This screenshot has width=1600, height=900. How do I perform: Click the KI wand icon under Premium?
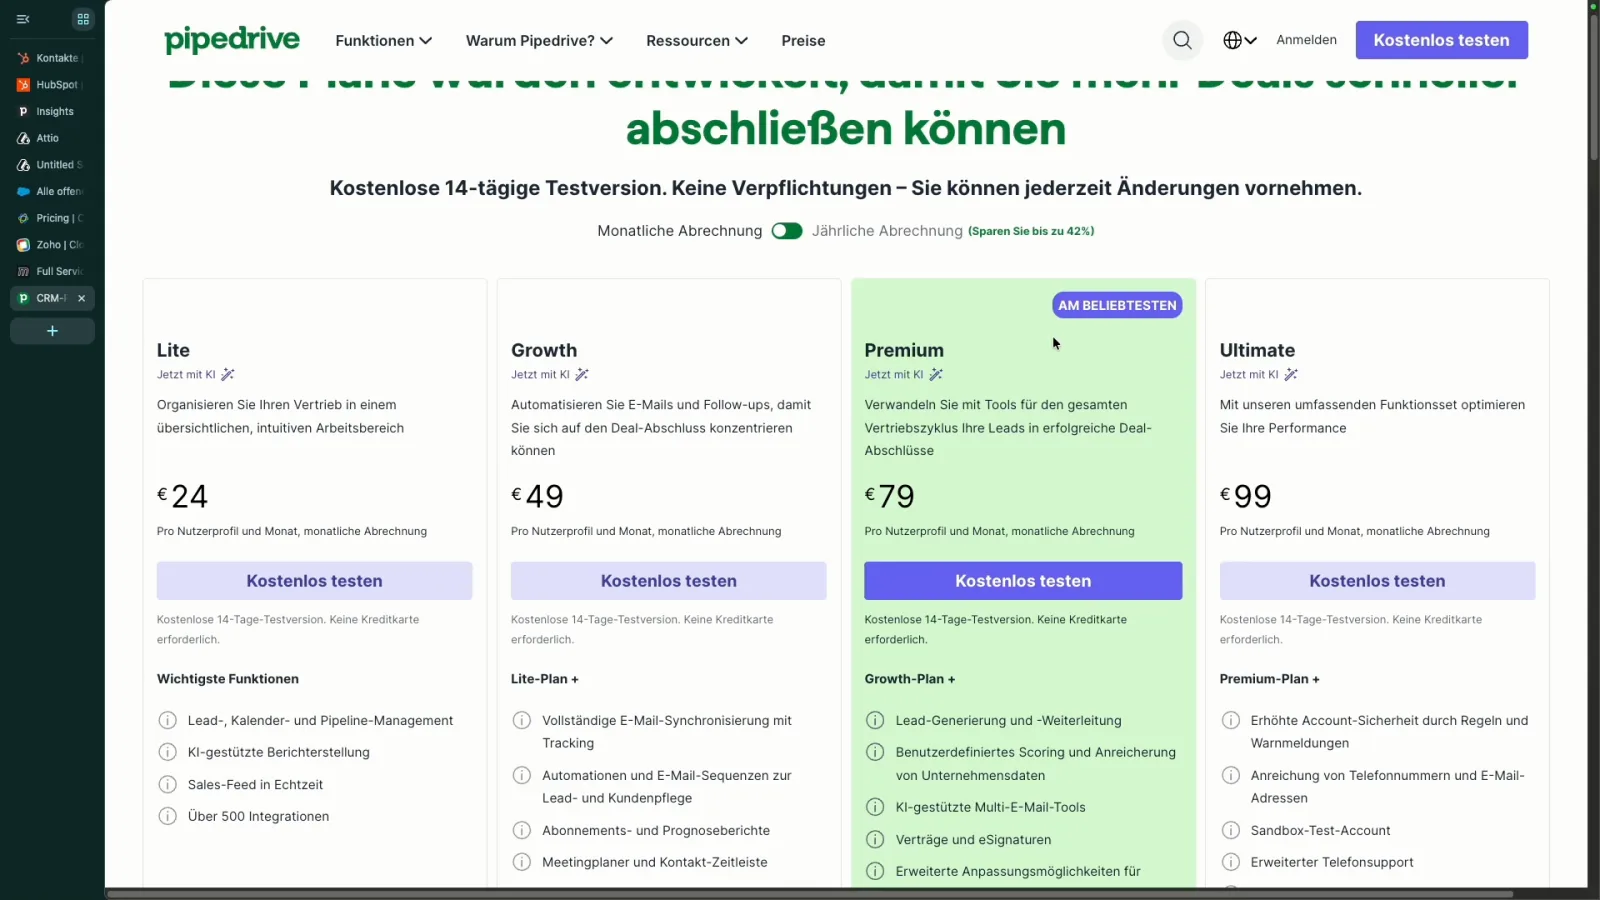point(936,374)
